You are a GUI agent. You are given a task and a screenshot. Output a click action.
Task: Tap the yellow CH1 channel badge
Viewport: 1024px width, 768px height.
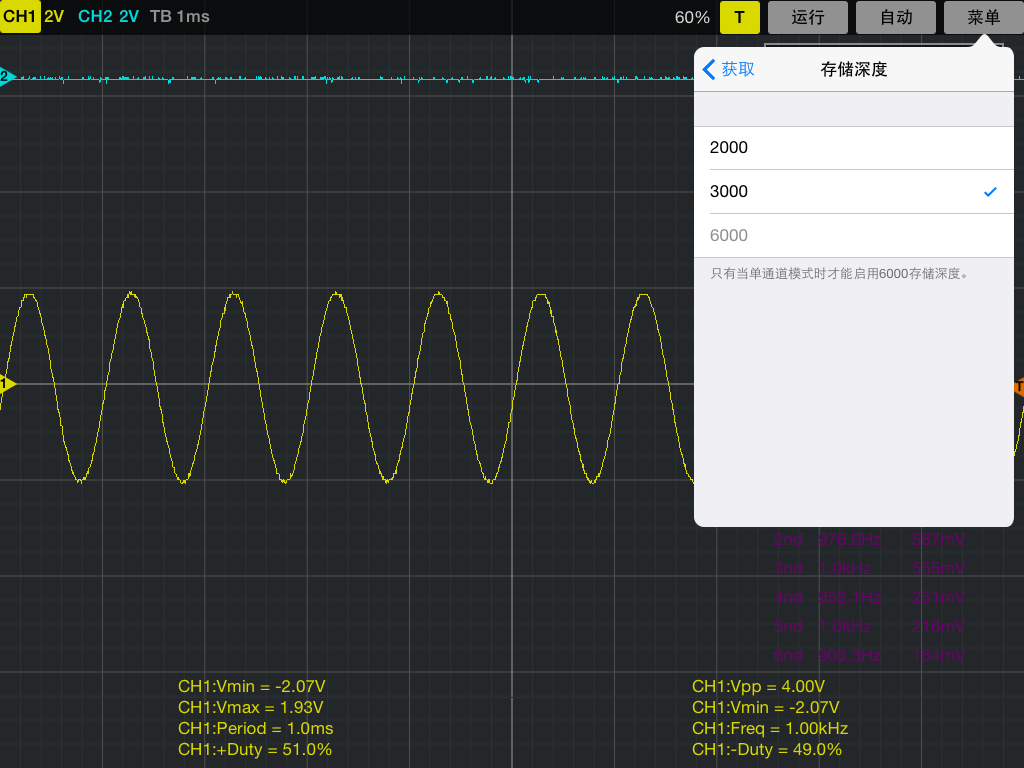click(x=20, y=17)
